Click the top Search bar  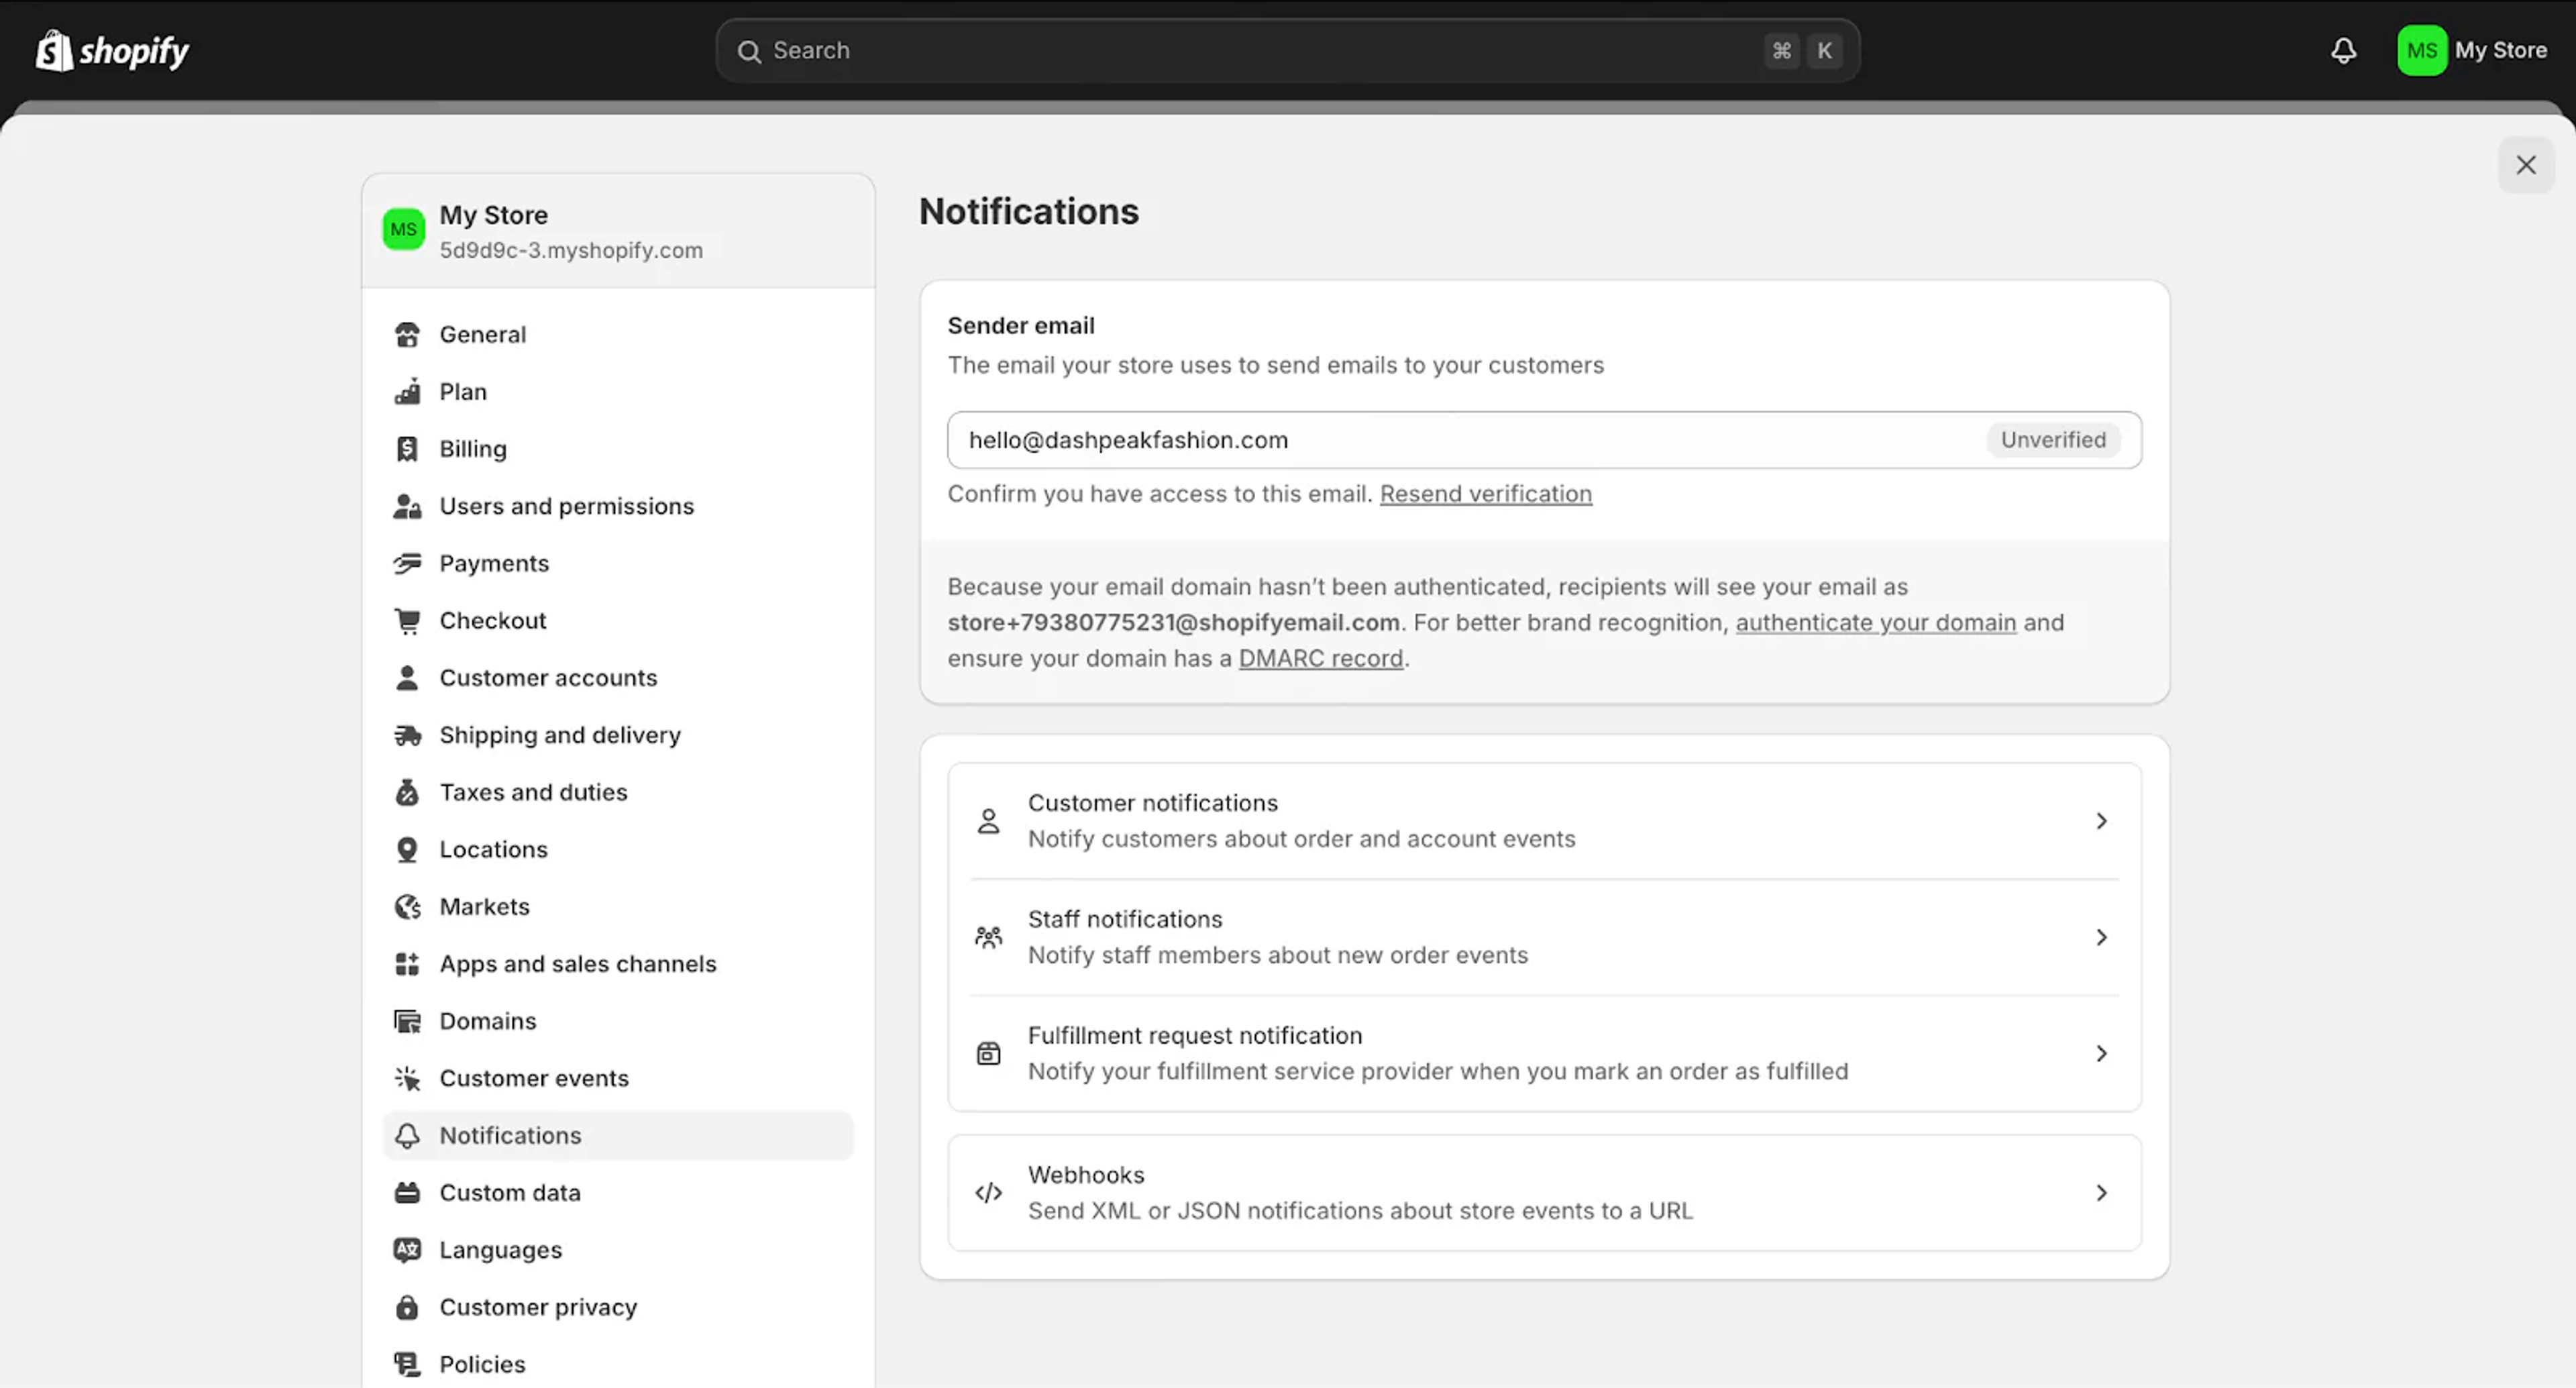pos(1287,50)
